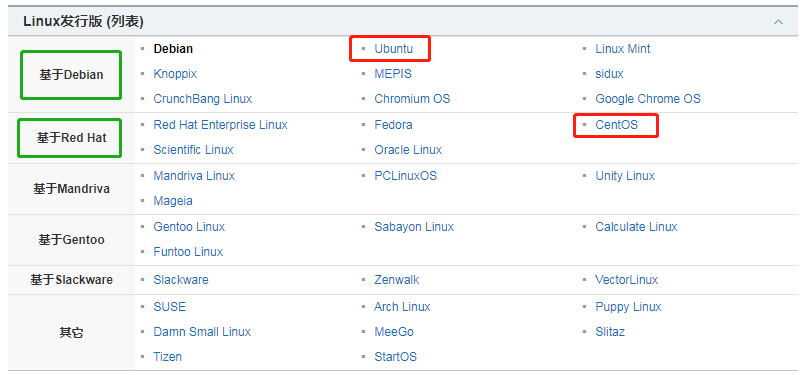Select the 其它 row header
The image size is (807, 375).
(x=71, y=333)
